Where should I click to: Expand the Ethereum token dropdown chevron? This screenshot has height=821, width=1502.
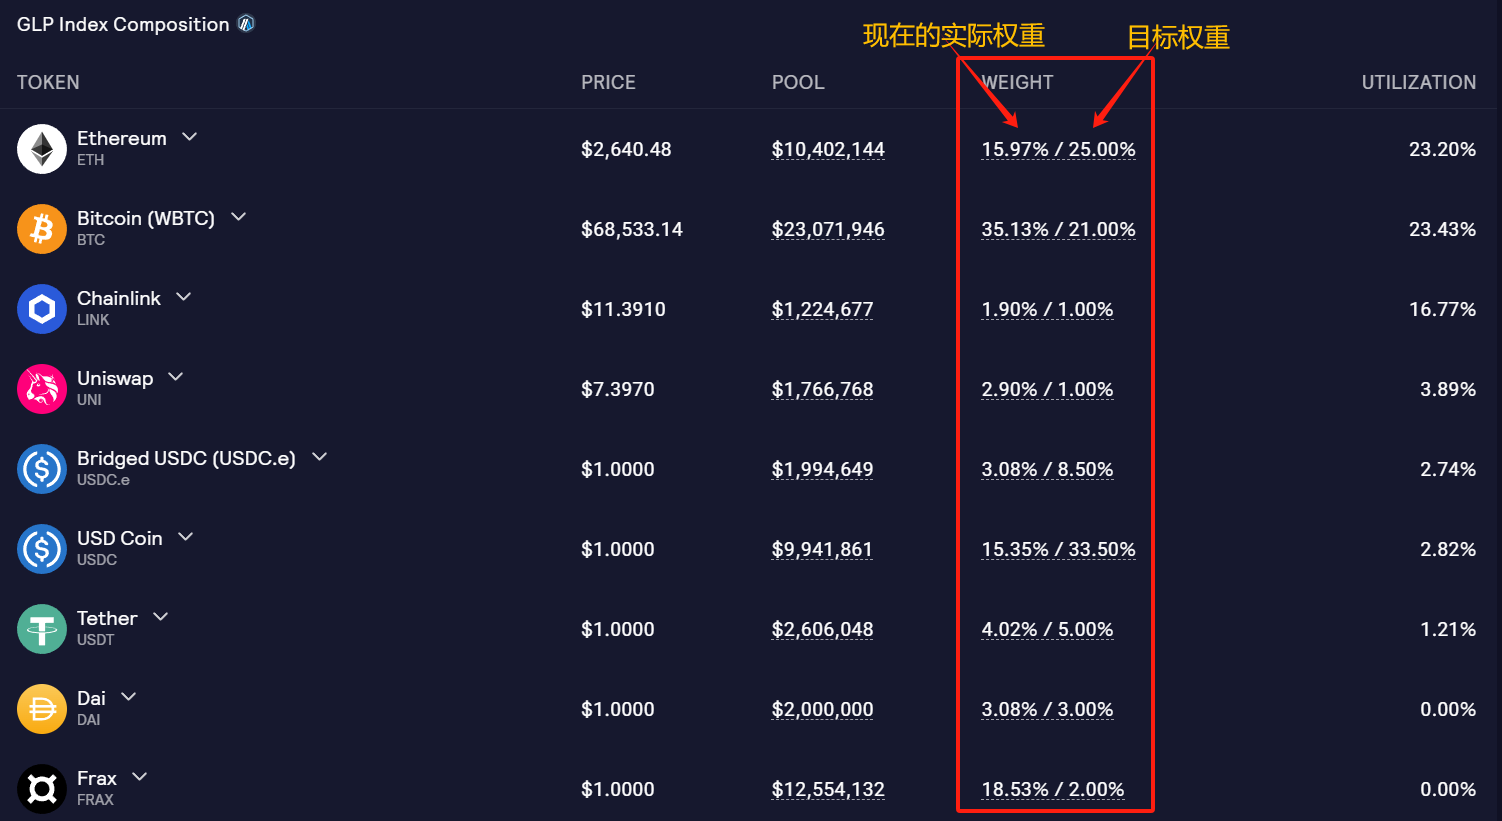coord(190,137)
